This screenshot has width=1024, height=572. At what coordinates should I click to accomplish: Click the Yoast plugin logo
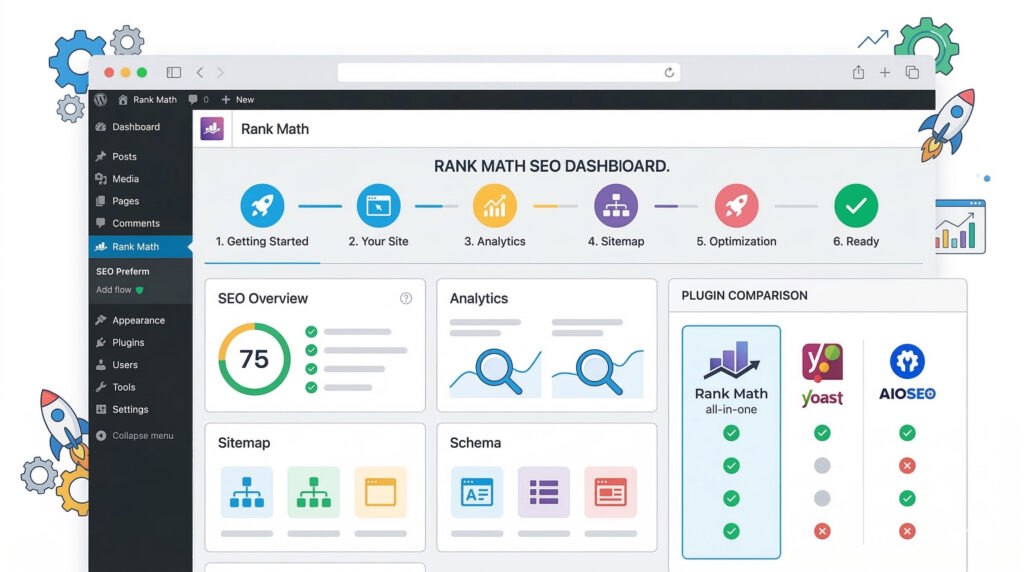[x=822, y=375]
